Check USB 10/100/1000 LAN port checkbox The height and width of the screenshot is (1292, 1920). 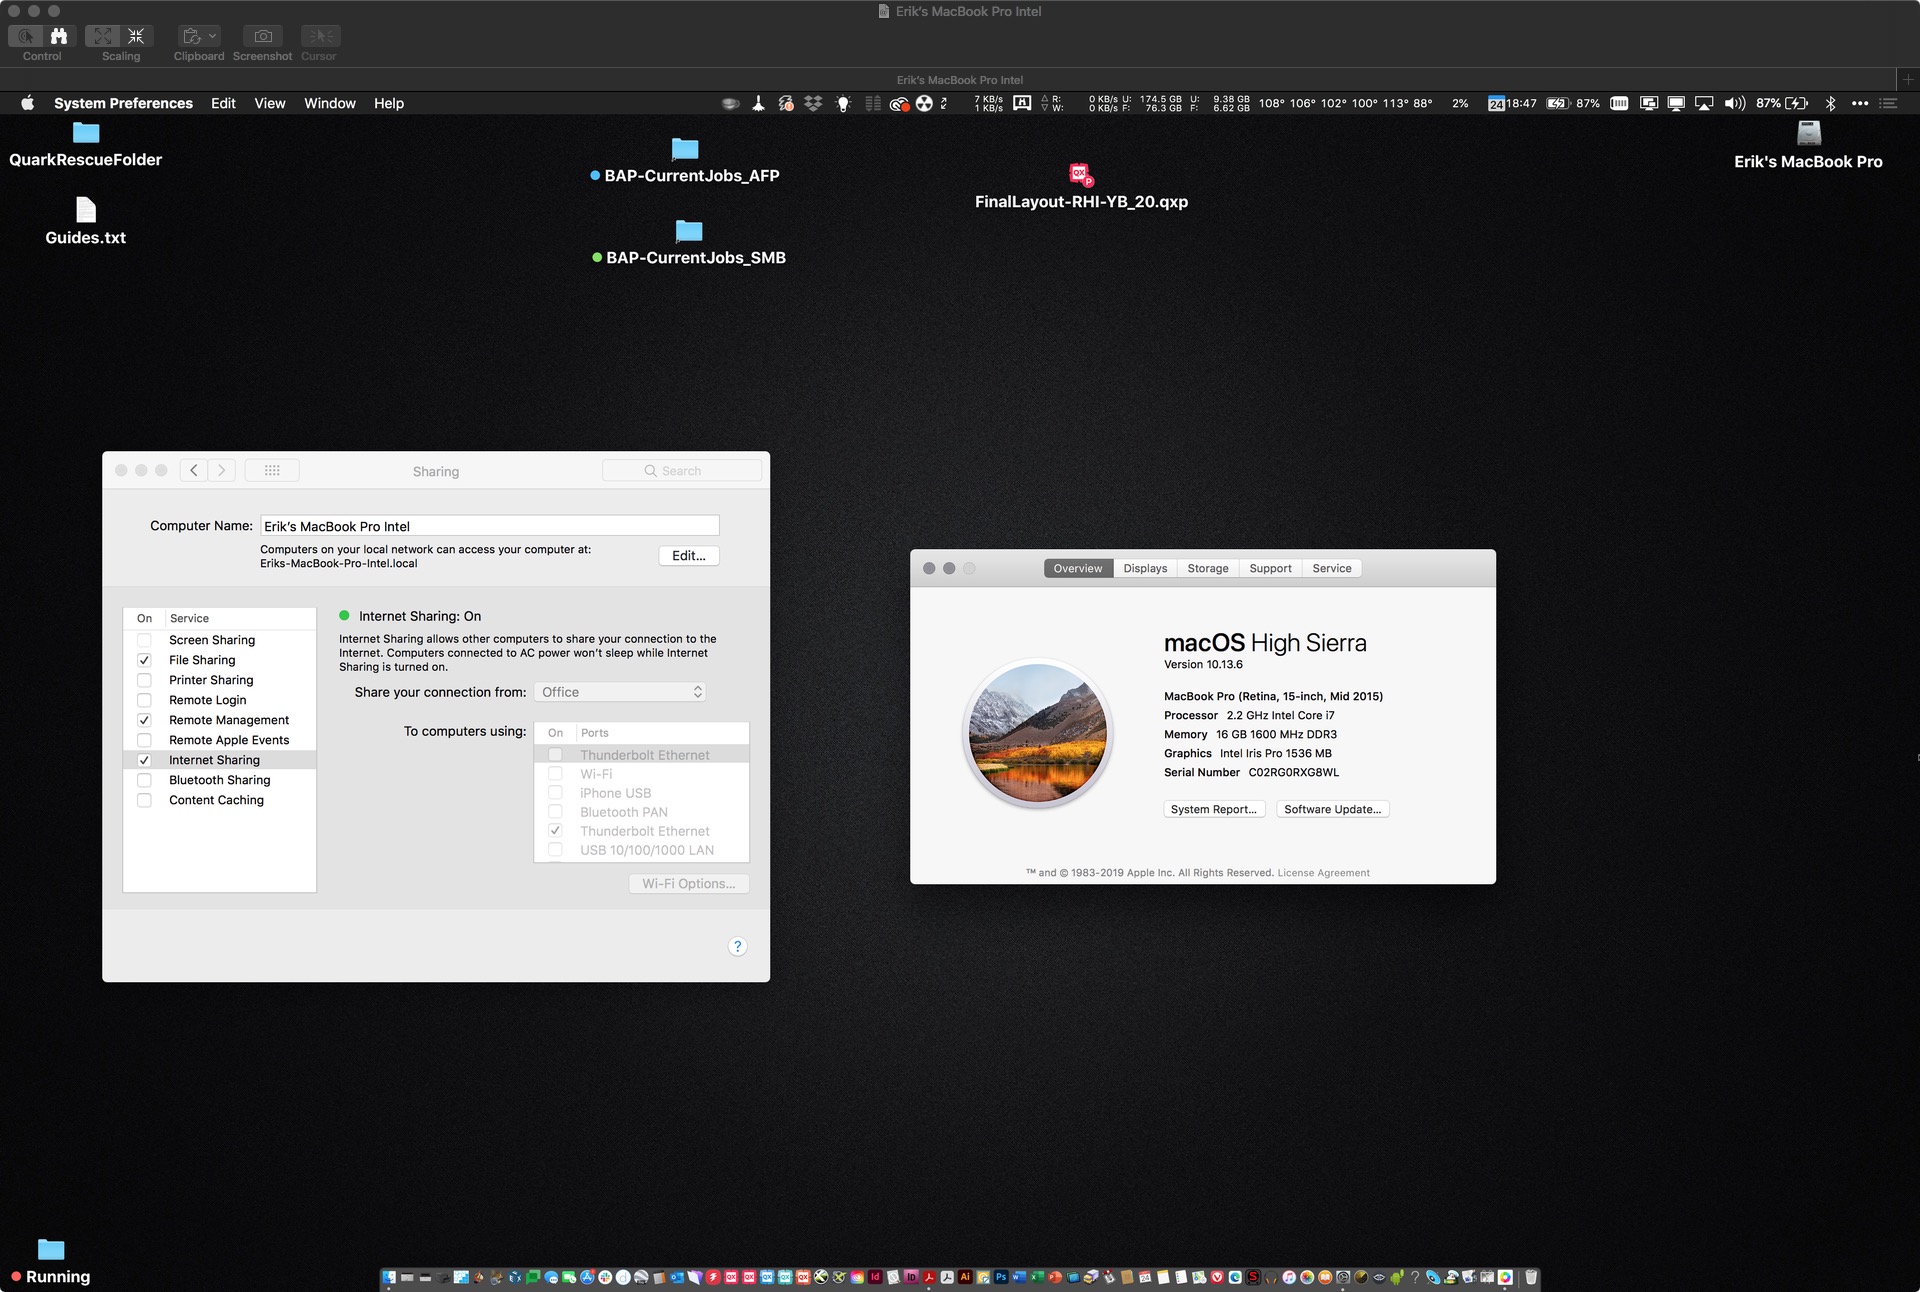[x=555, y=850]
